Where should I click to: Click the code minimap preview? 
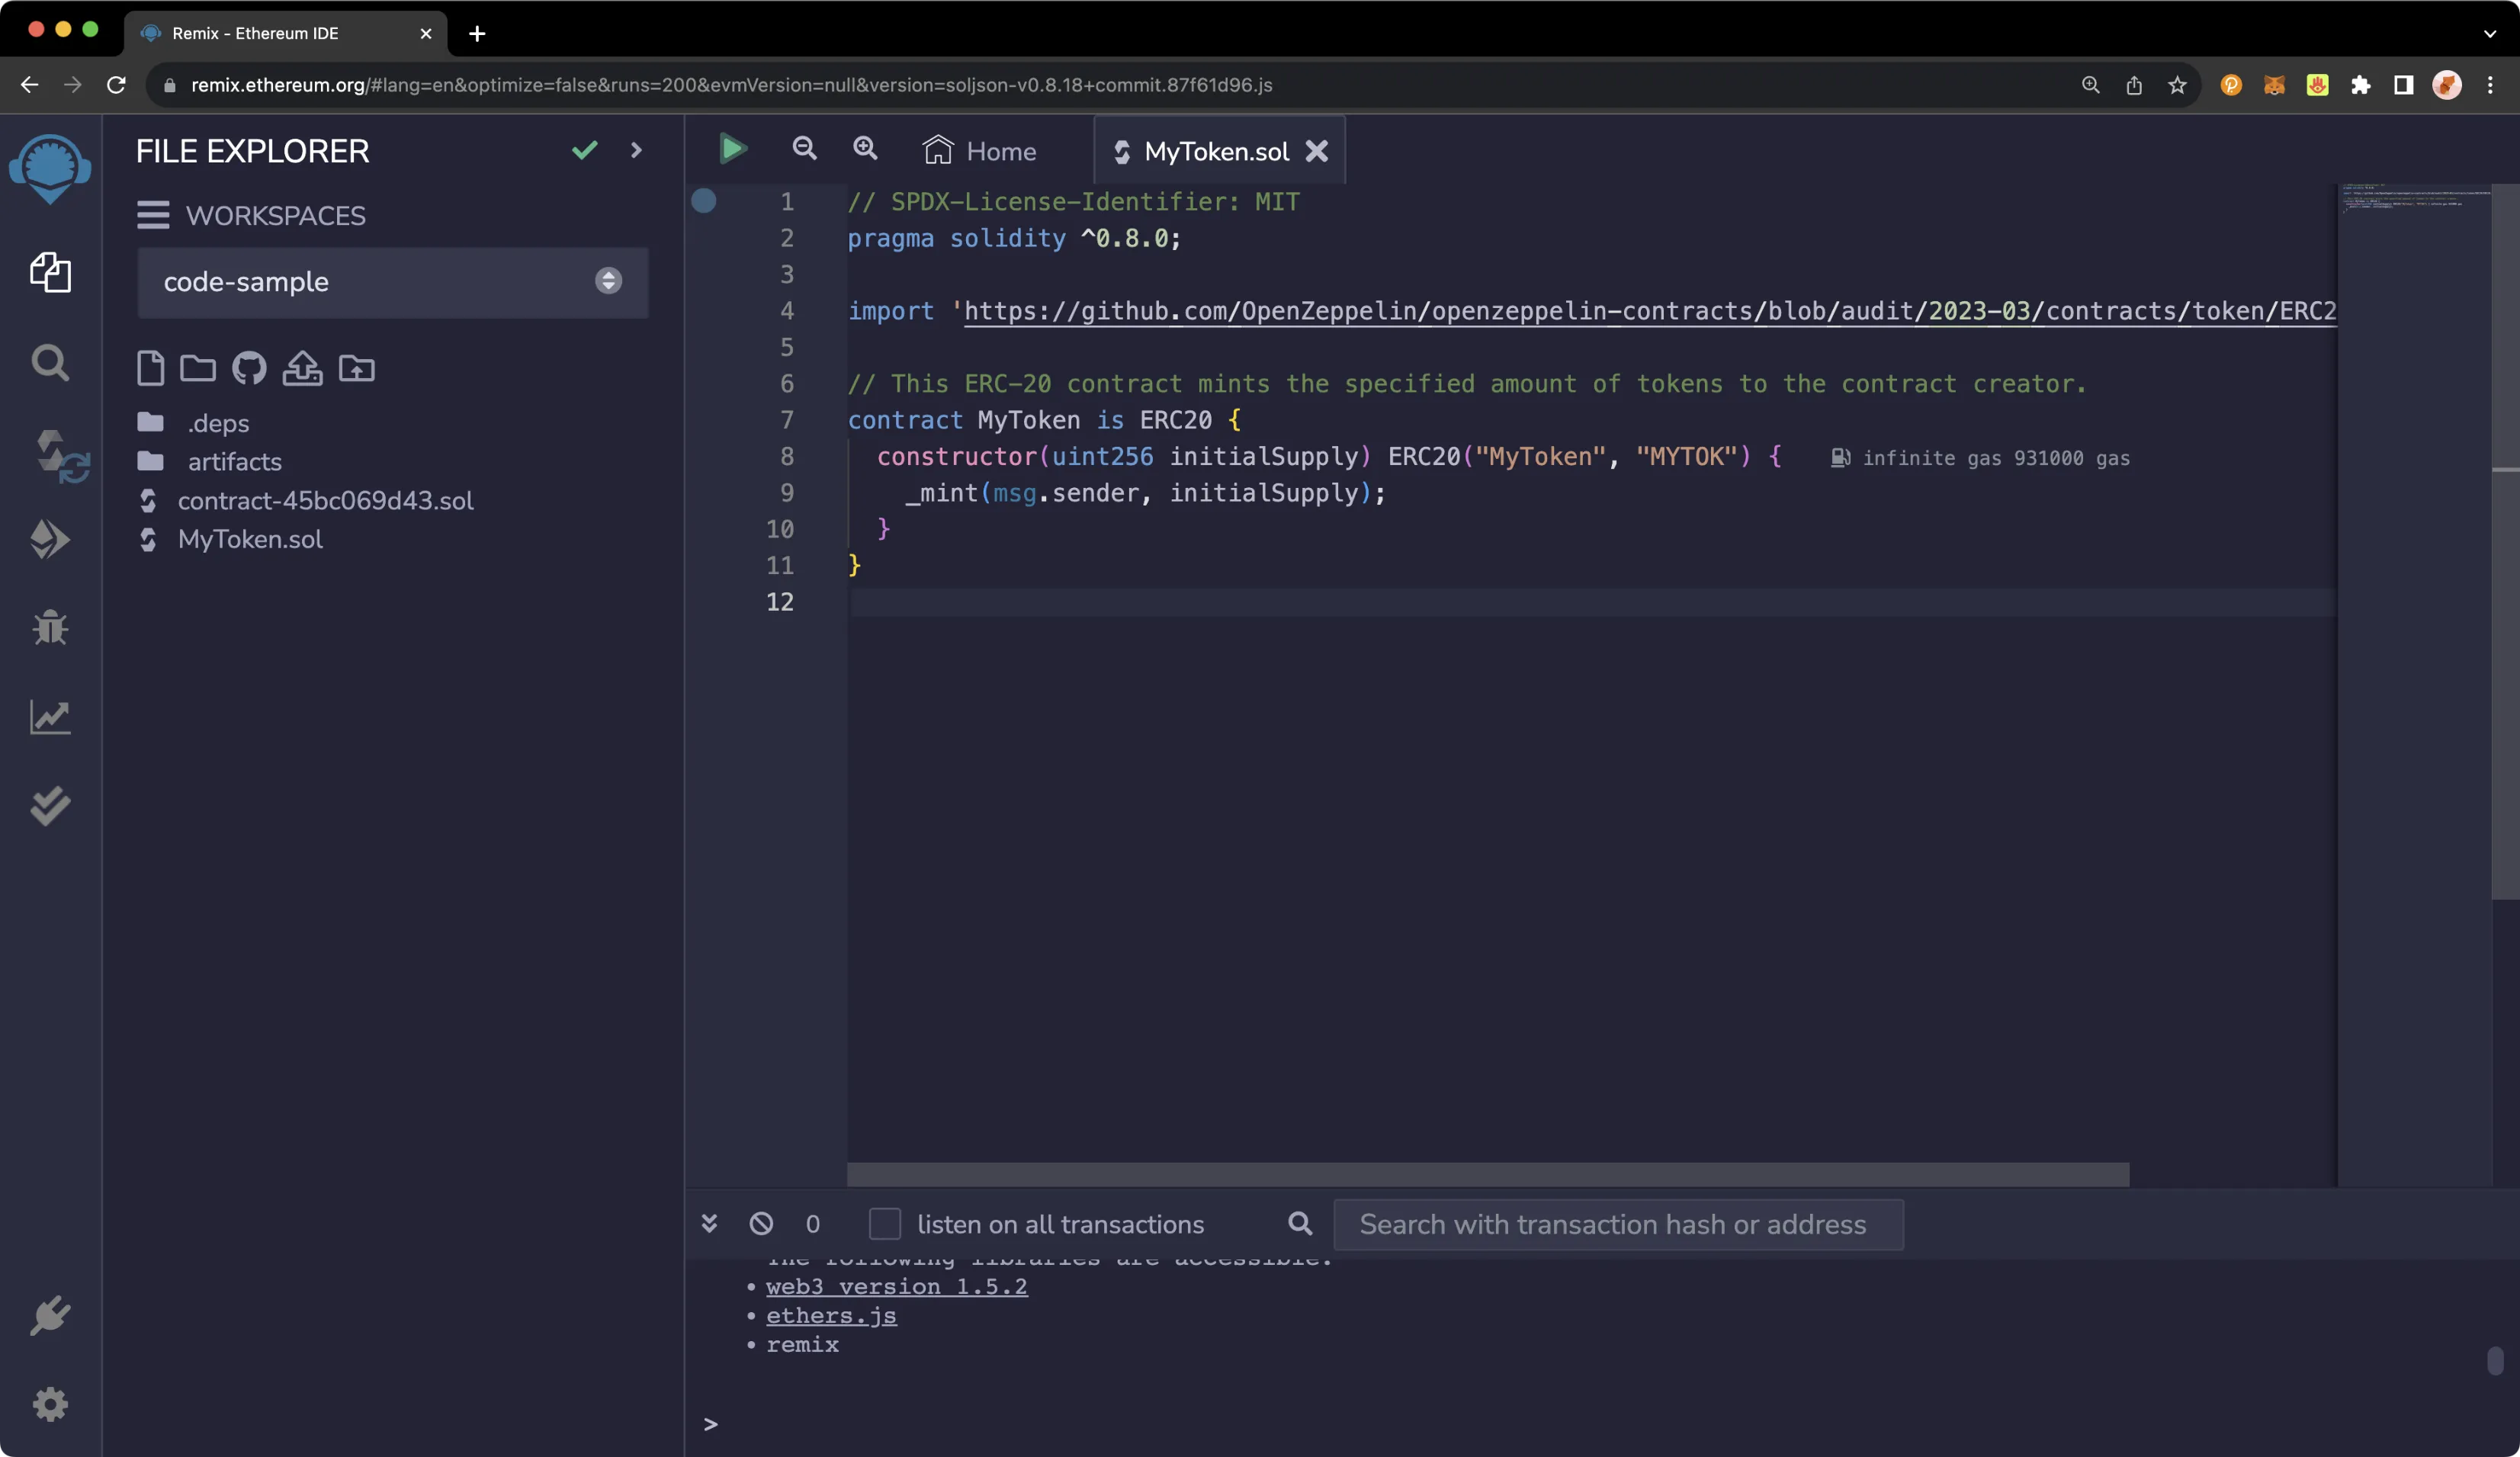2414,198
